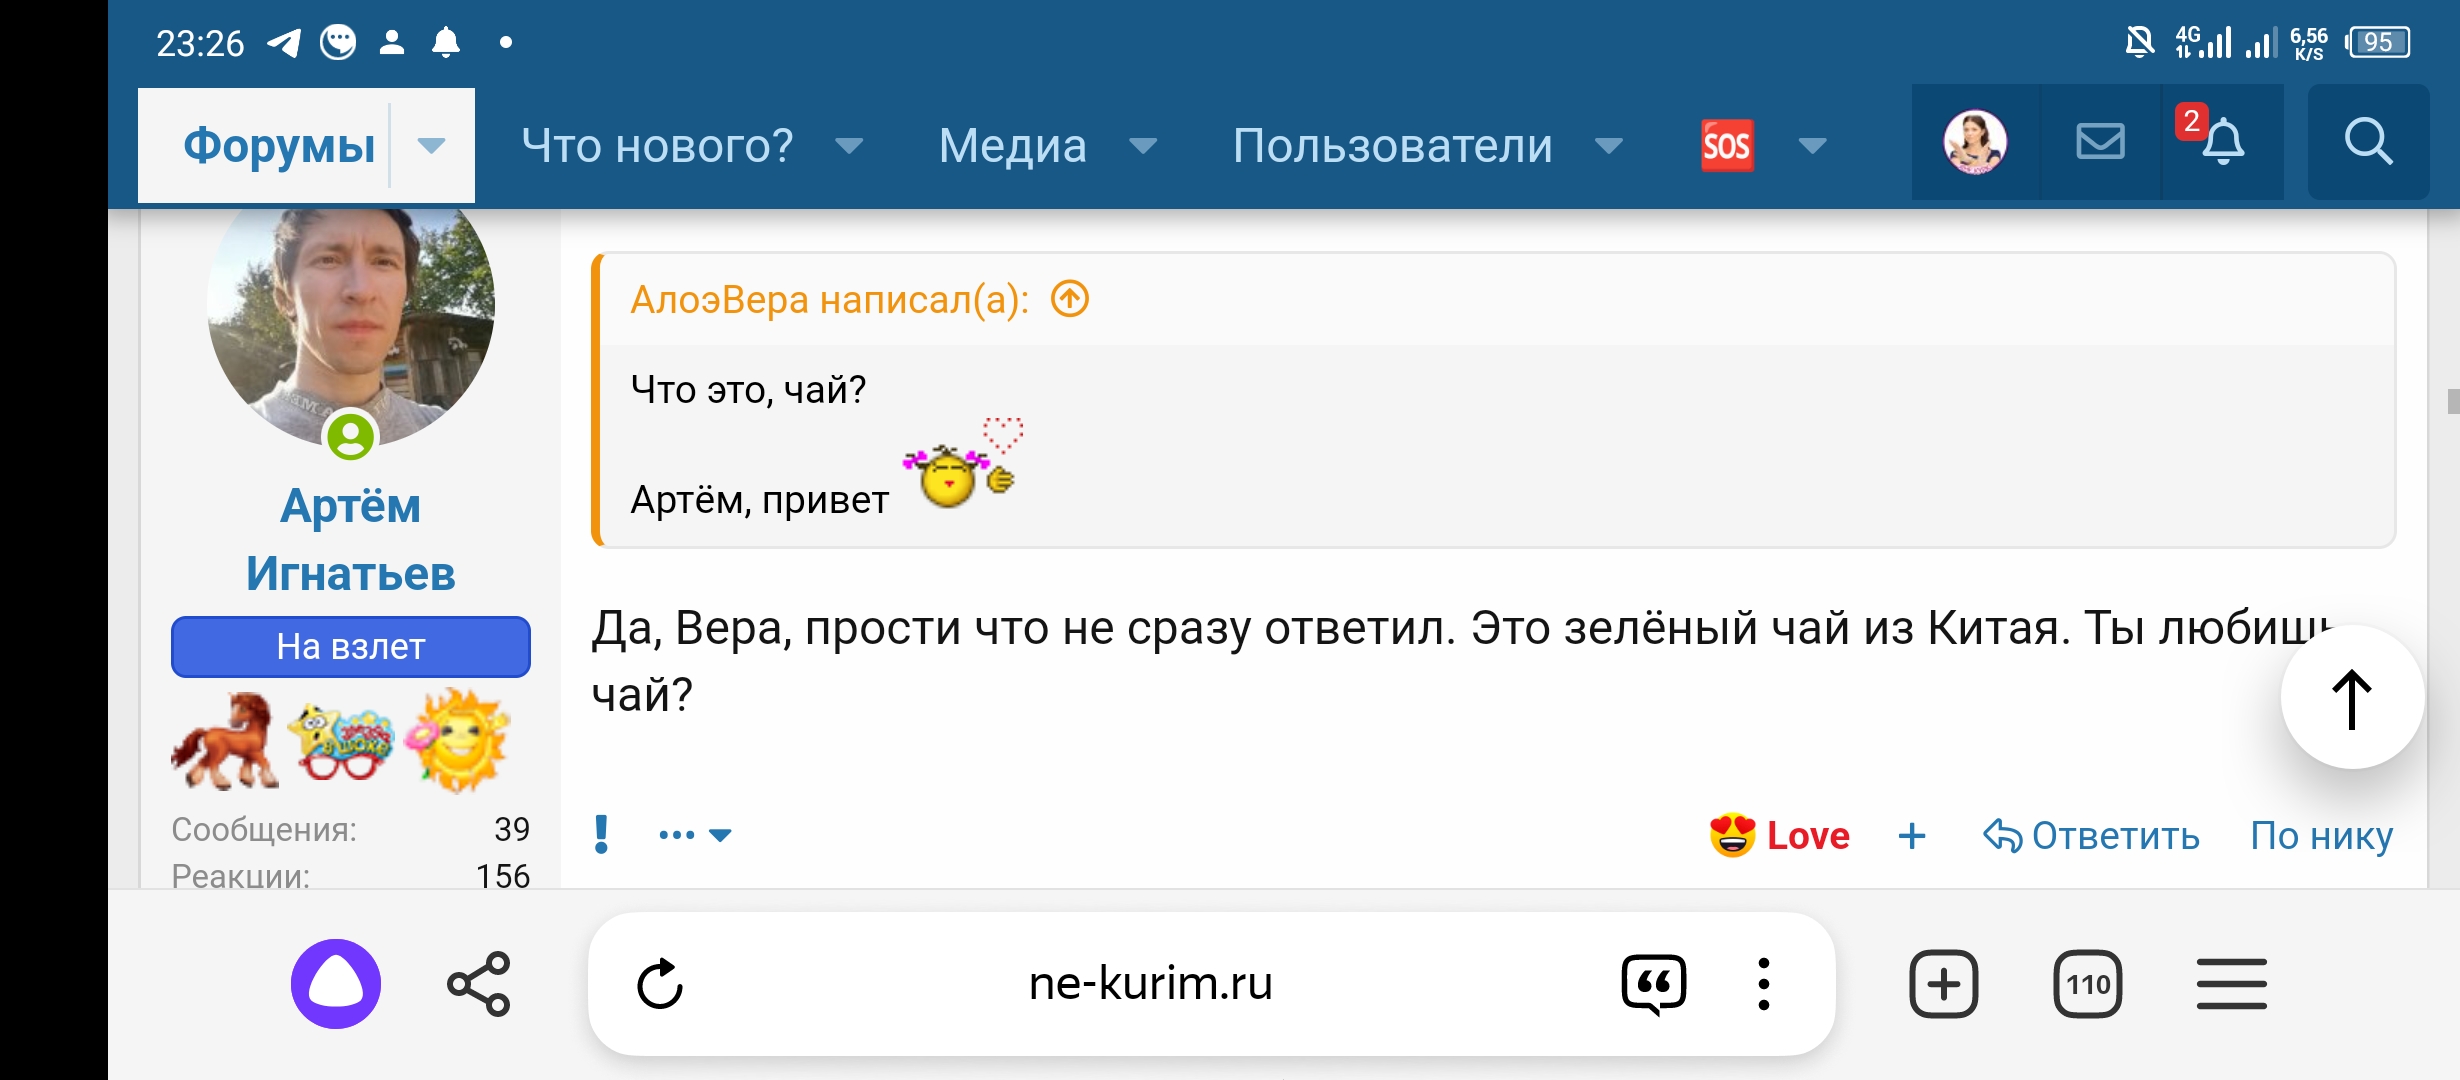Click the По нику link

pos(2321,836)
